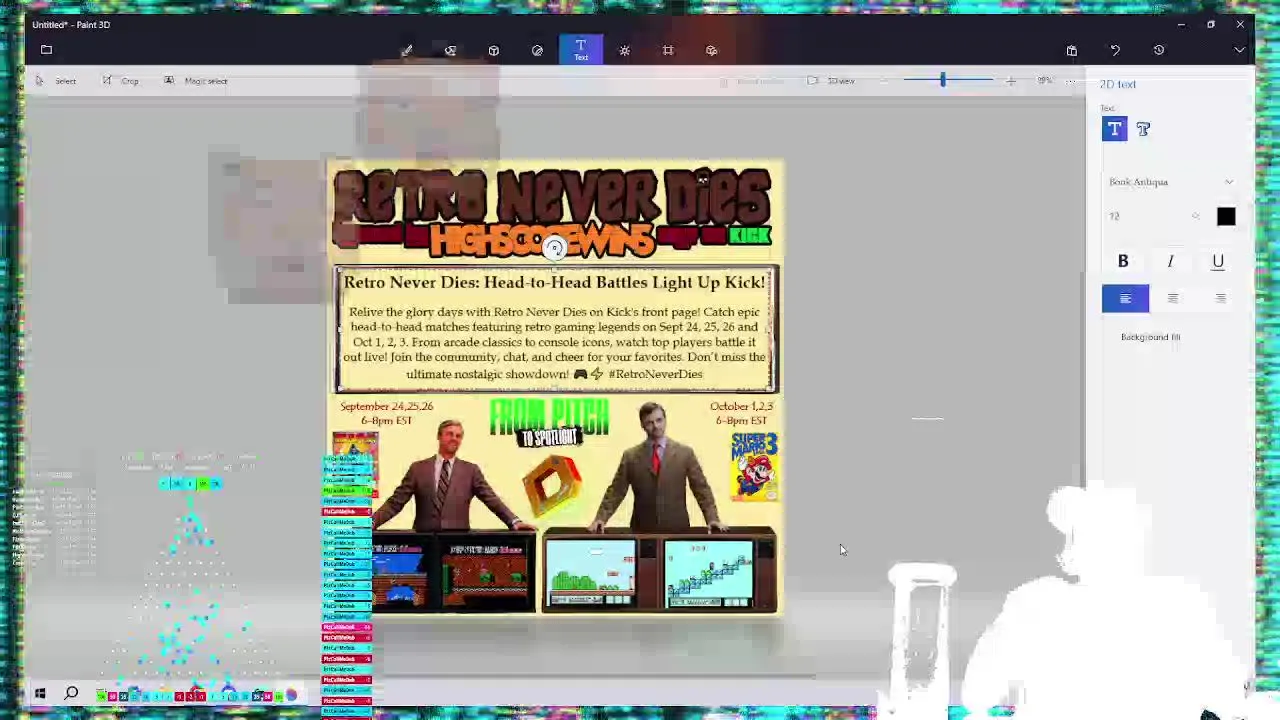Choose the Crop tool
1280x720 pixels.
[121, 81]
